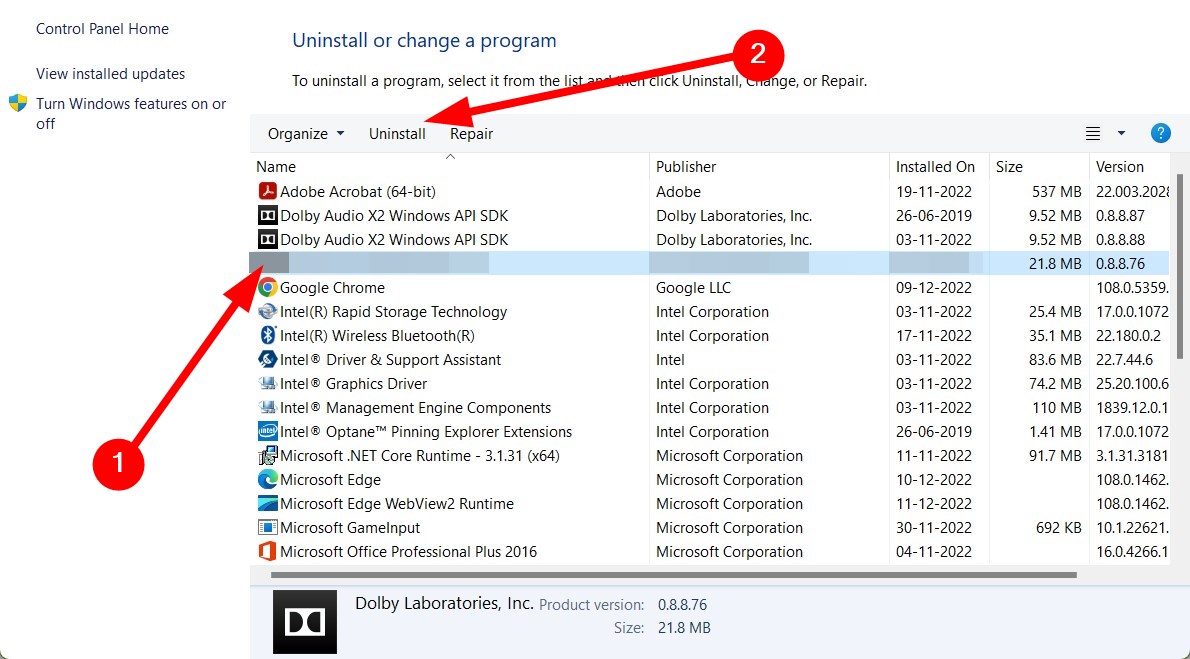This screenshot has height=659, width=1190.
Task: Expand the view options dropdown arrow
Action: pos(1121,133)
